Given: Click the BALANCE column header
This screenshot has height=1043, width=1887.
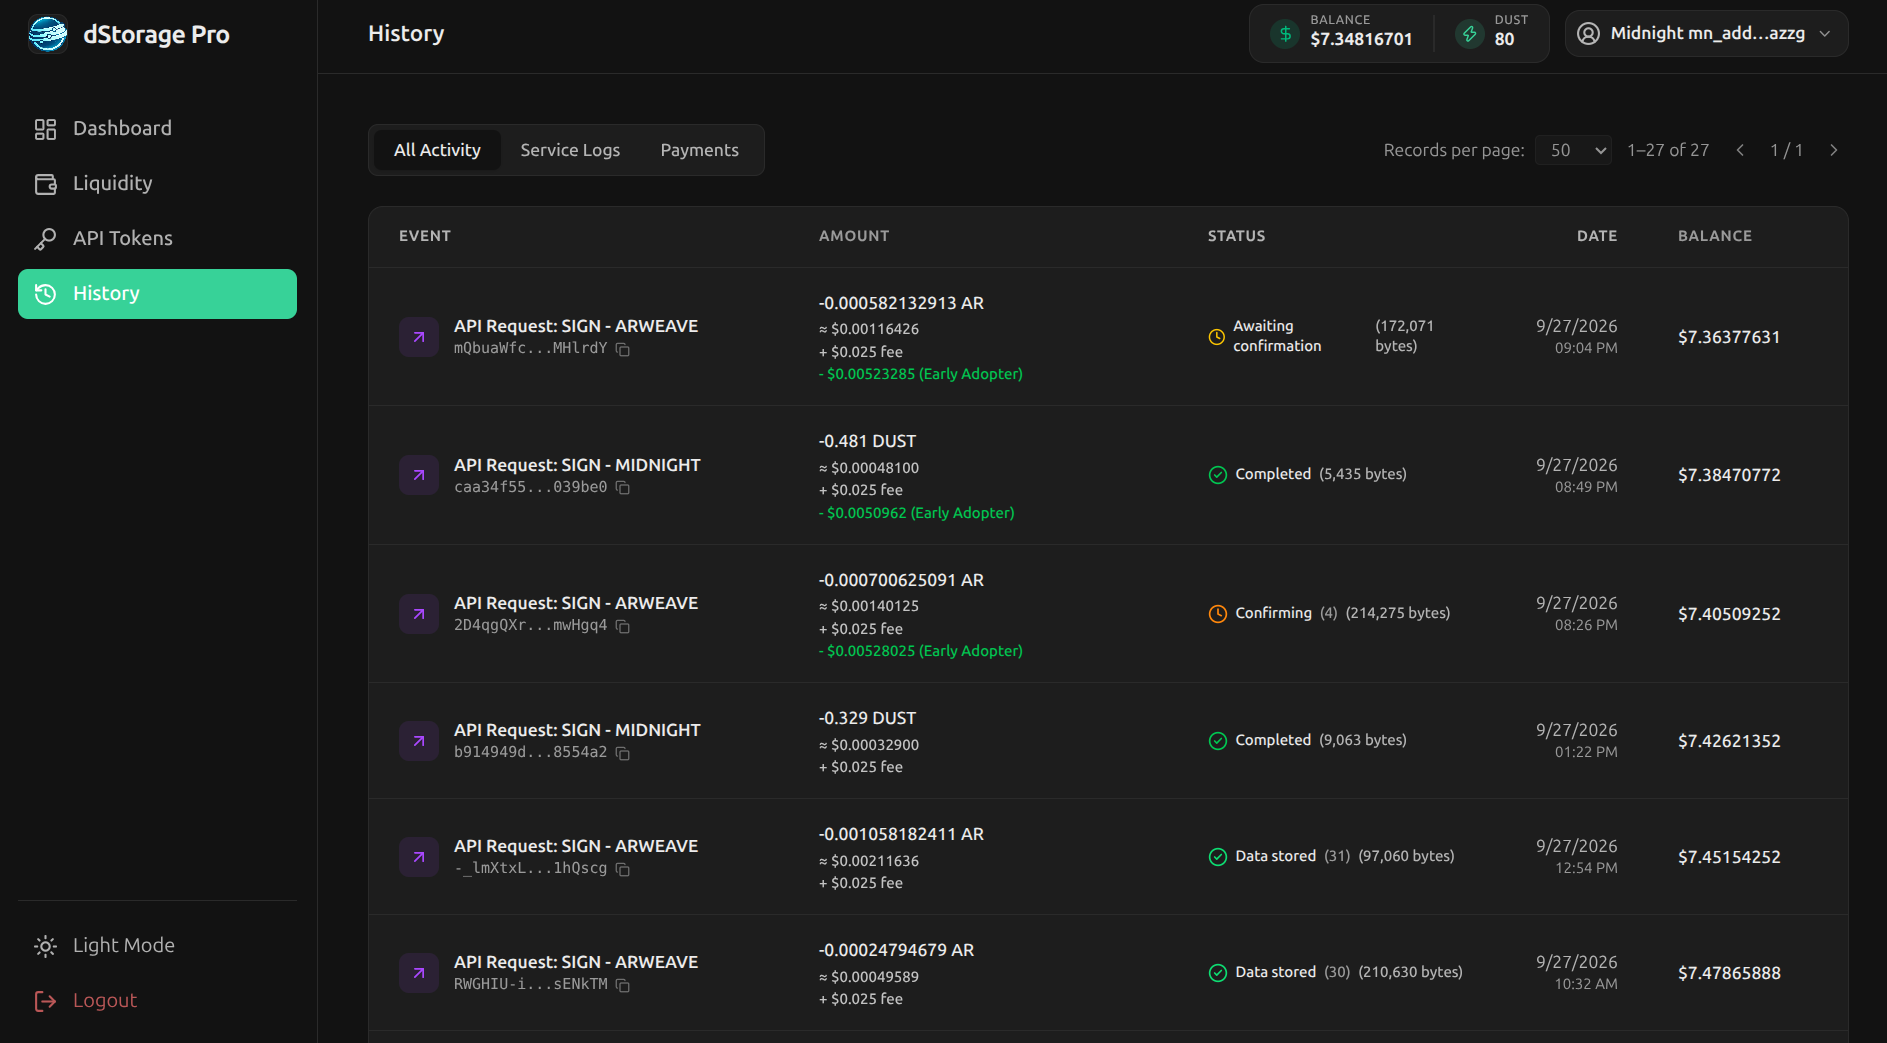Looking at the screenshot, I should (1715, 236).
